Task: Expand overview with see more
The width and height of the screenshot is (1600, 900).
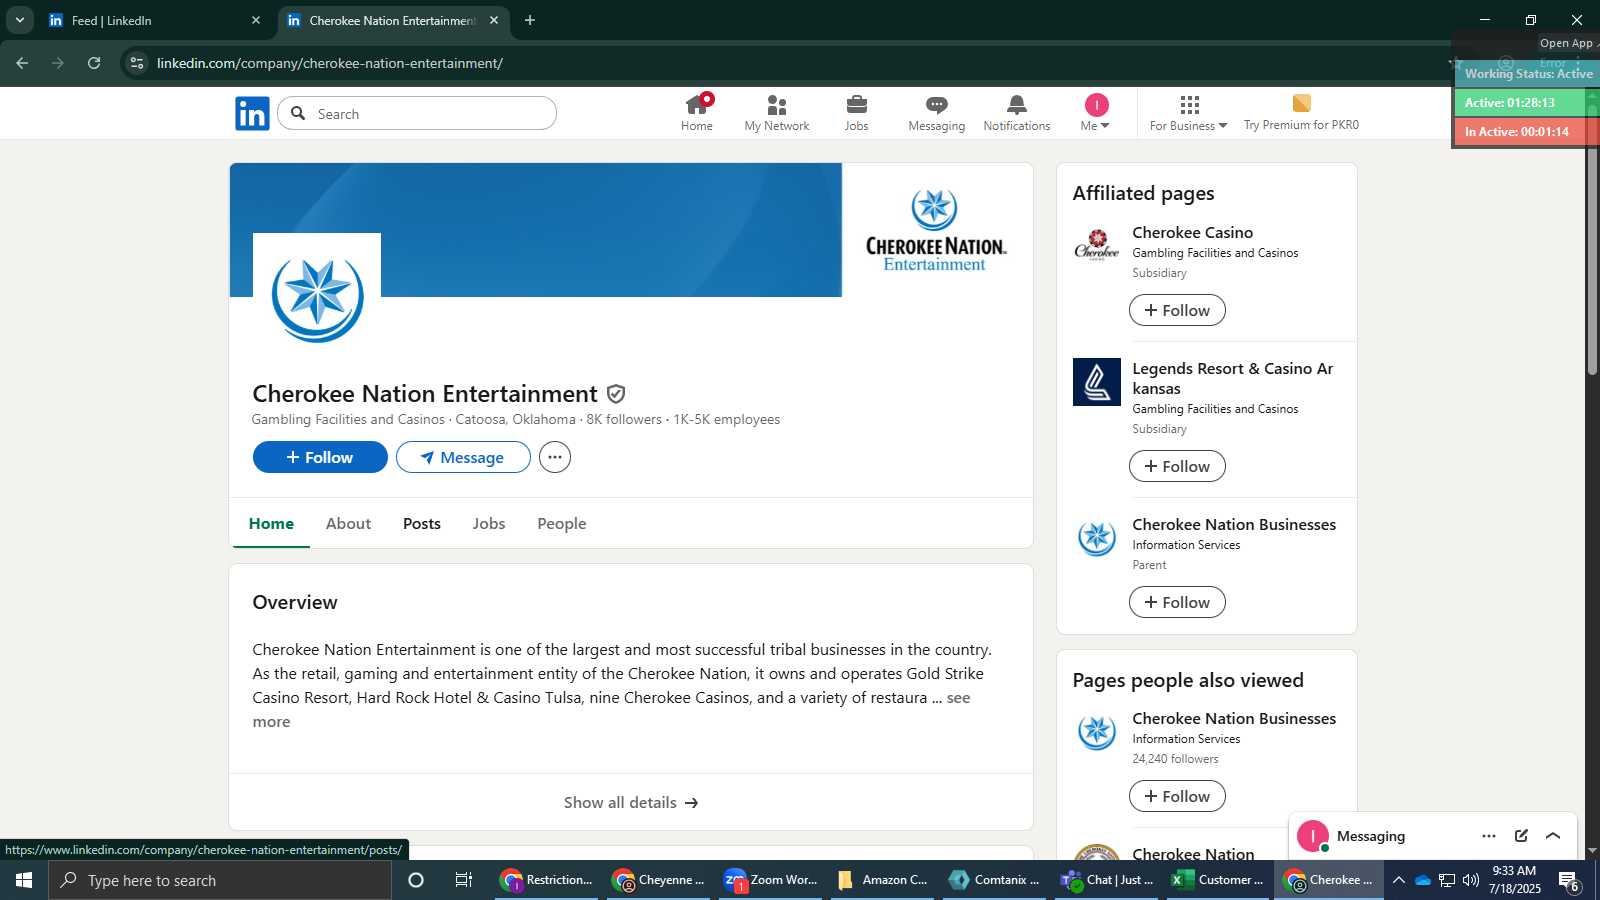Action: point(959,698)
